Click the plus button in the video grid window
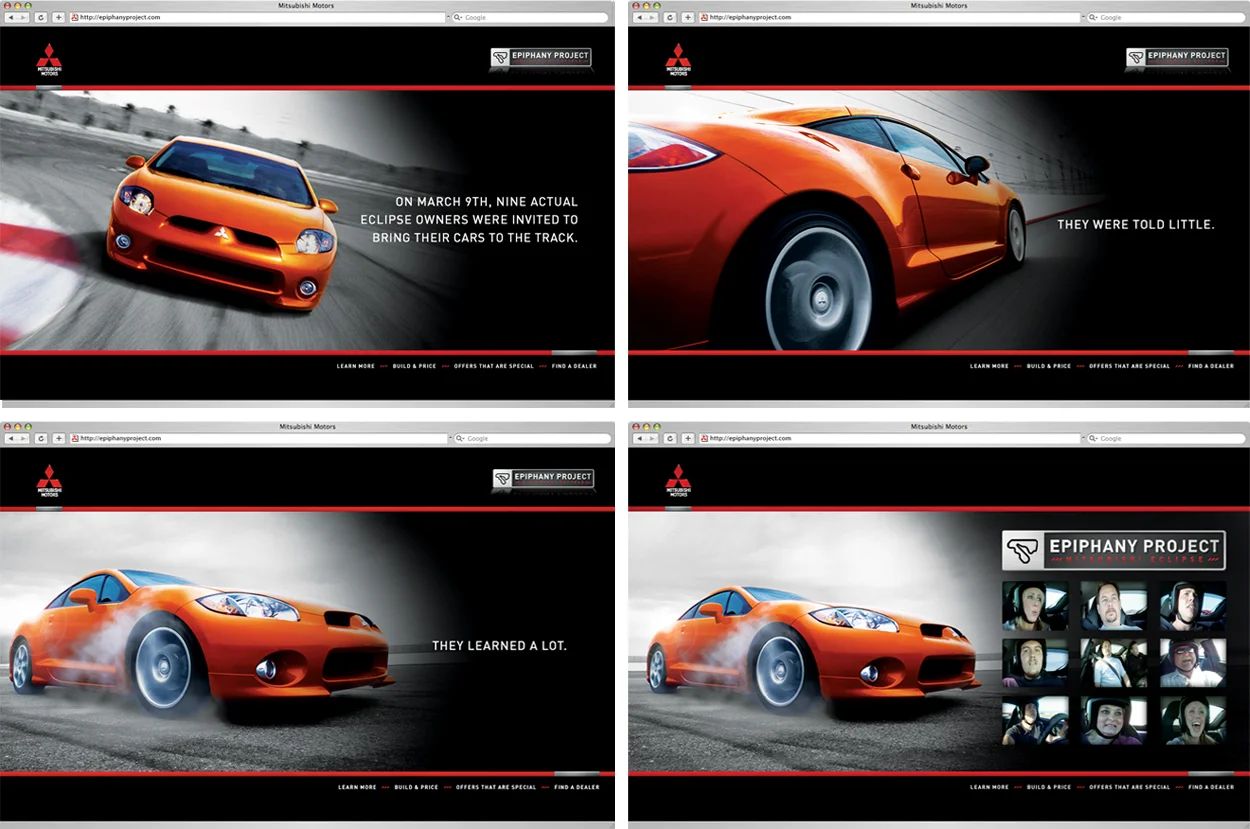 point(689,439)
